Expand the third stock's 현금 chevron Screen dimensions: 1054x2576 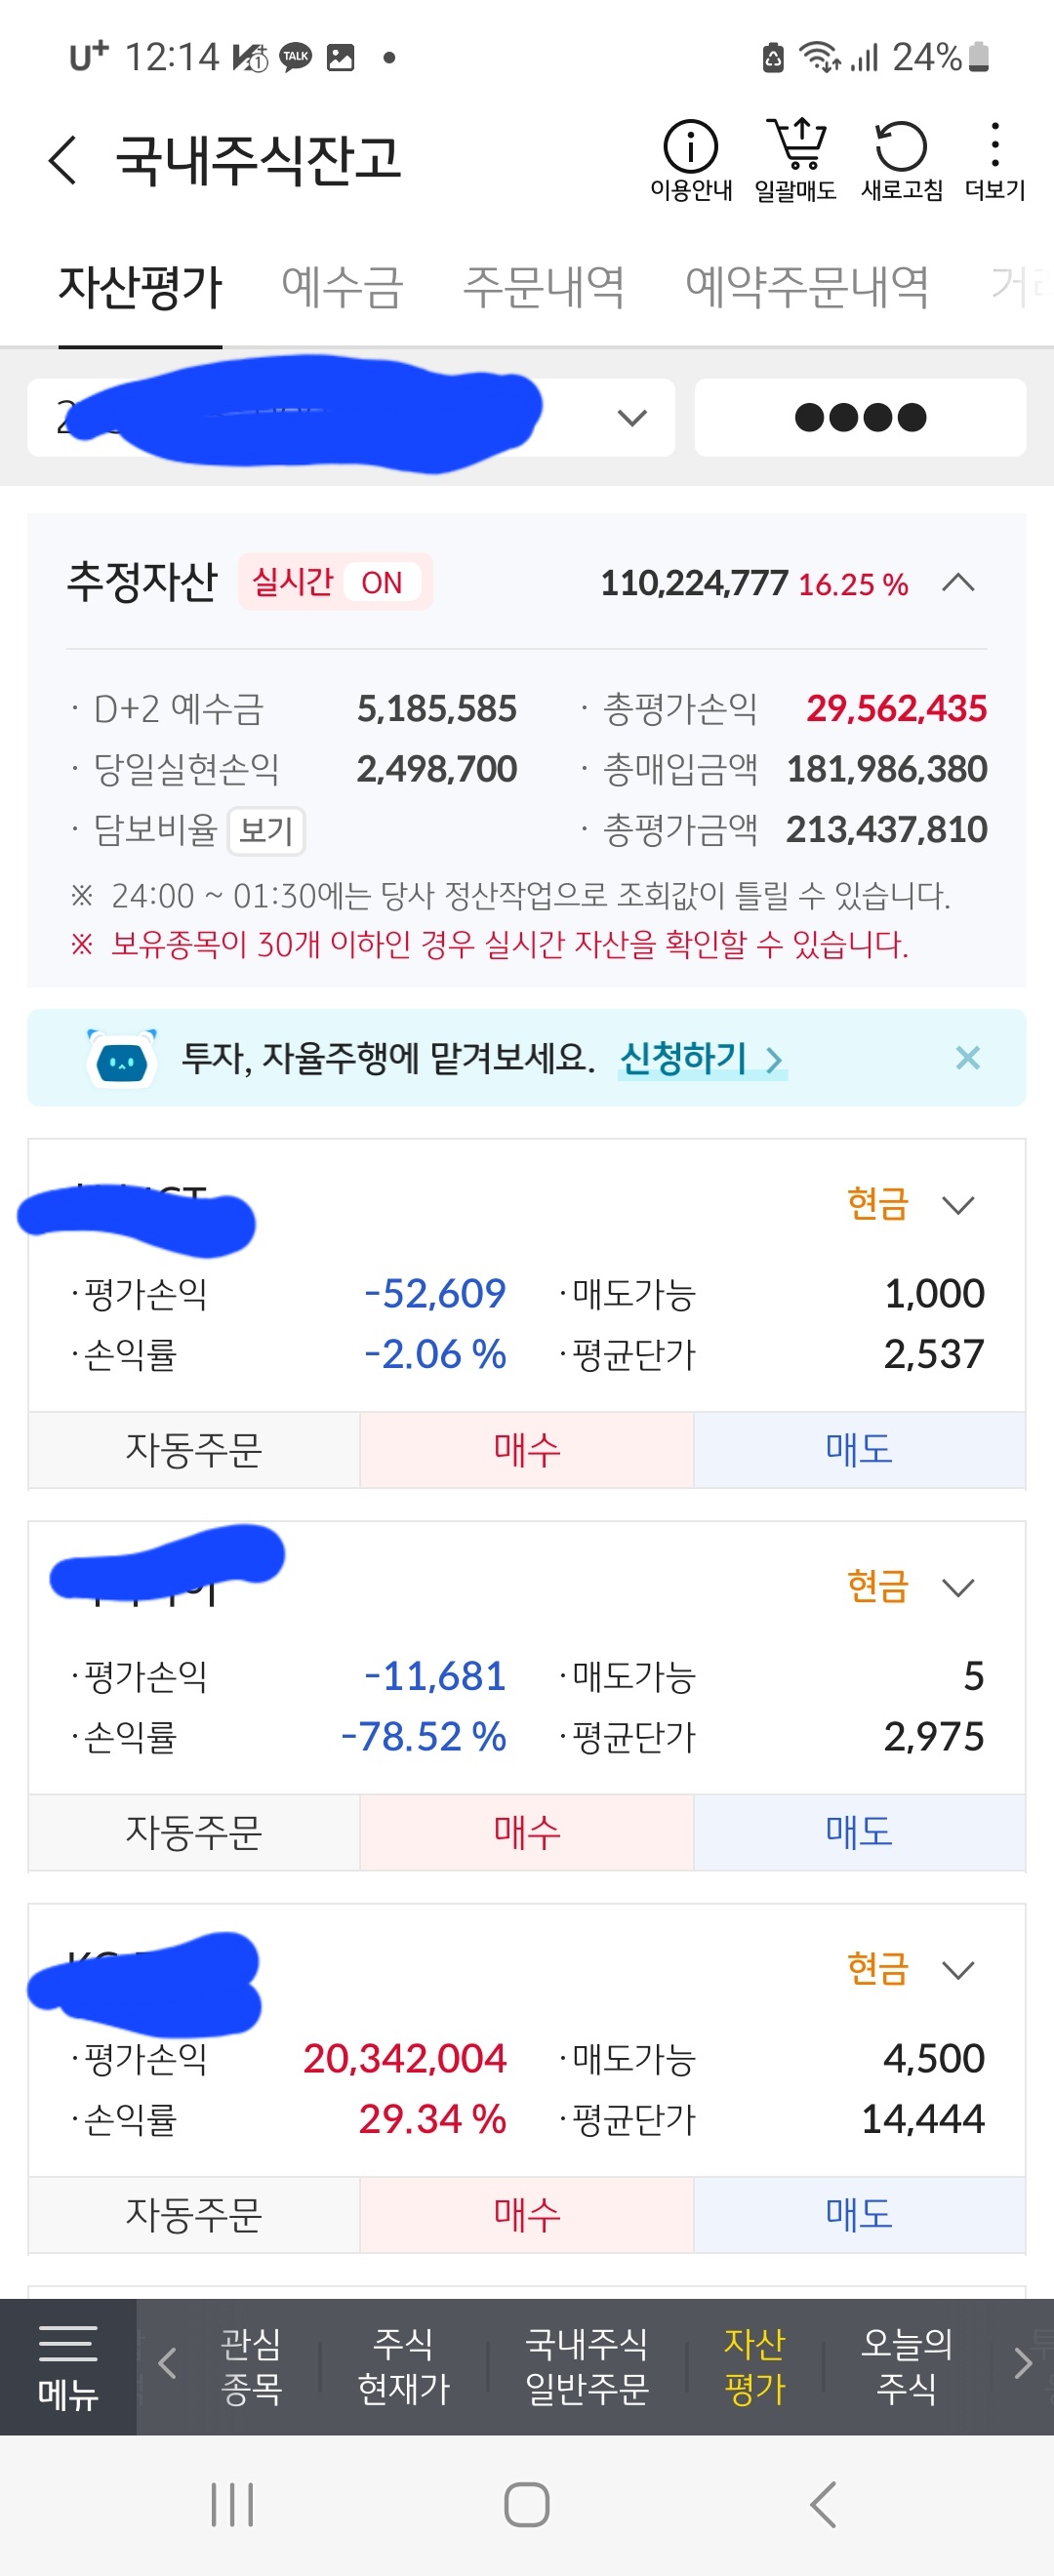(958, 1970)
